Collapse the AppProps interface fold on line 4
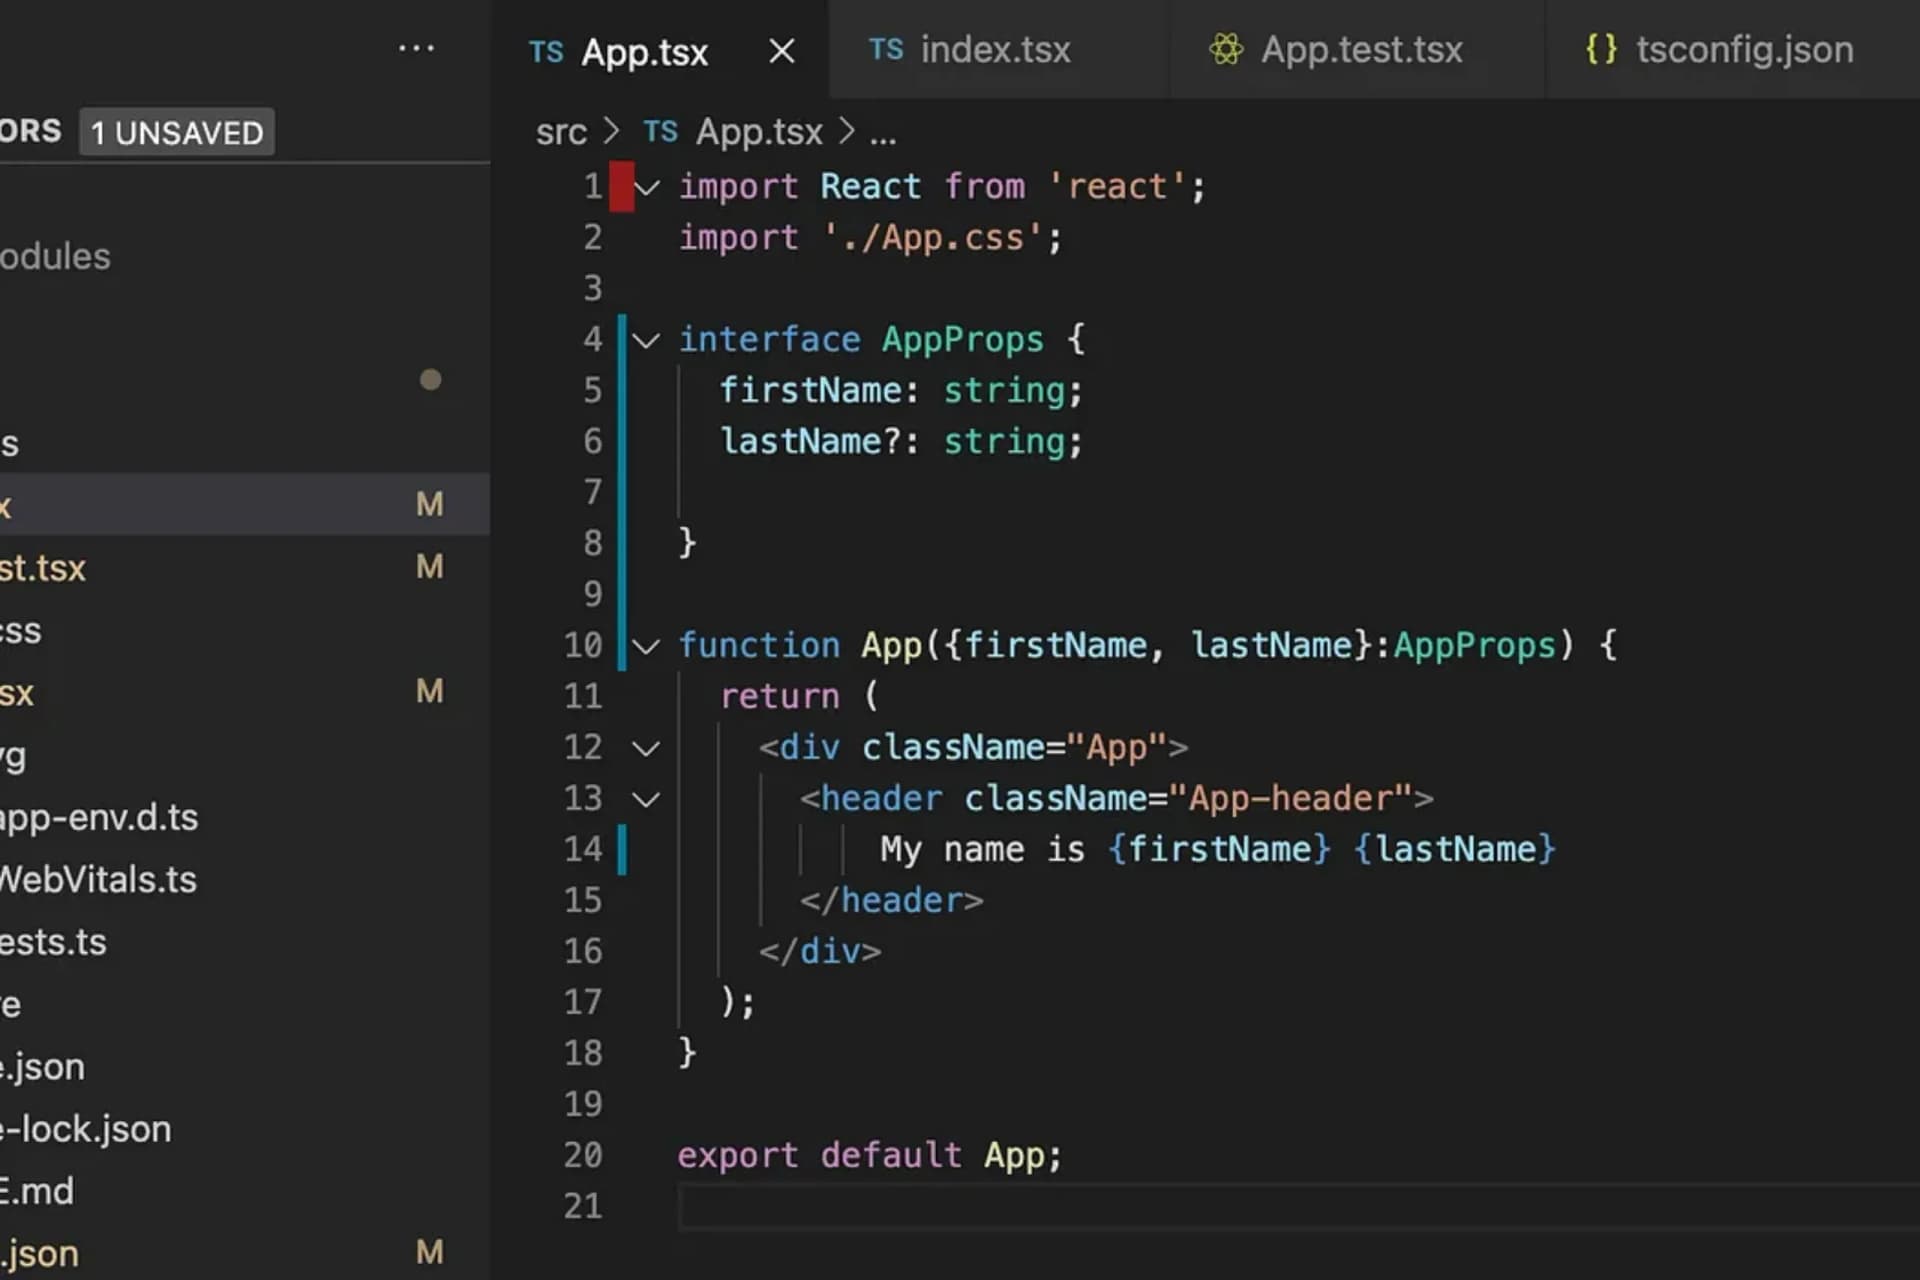 tap(647, 341)
